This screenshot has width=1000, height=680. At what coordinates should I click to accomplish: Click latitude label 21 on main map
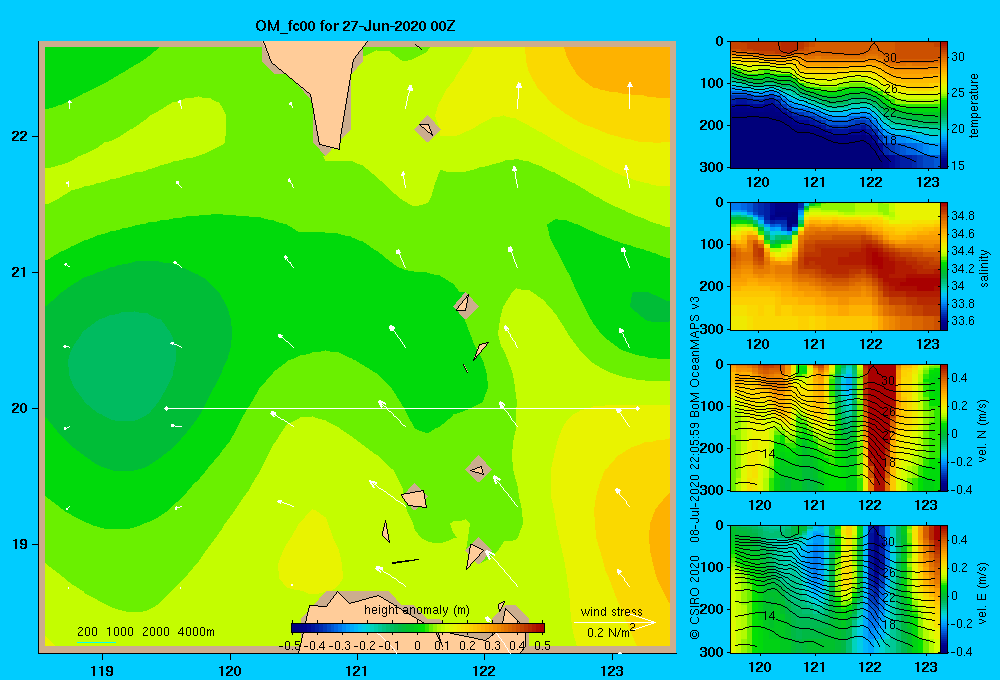coord(20,272)
